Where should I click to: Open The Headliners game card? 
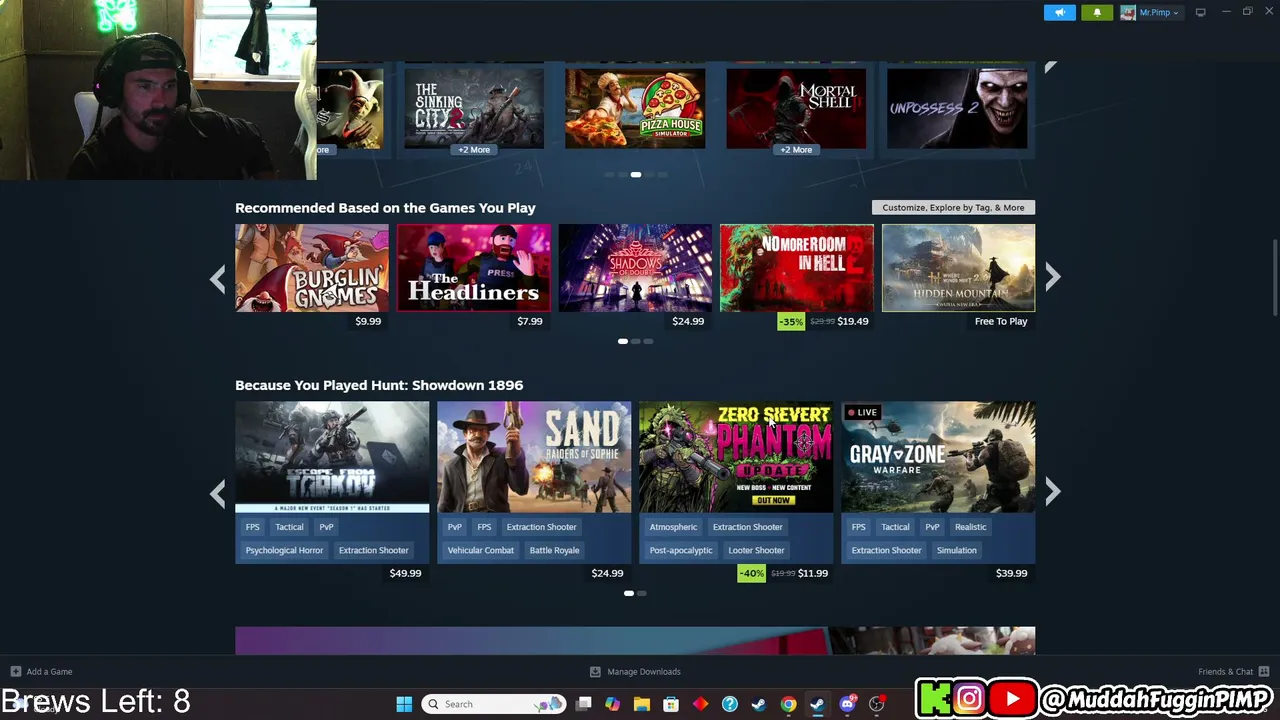[x=474, y=268]
